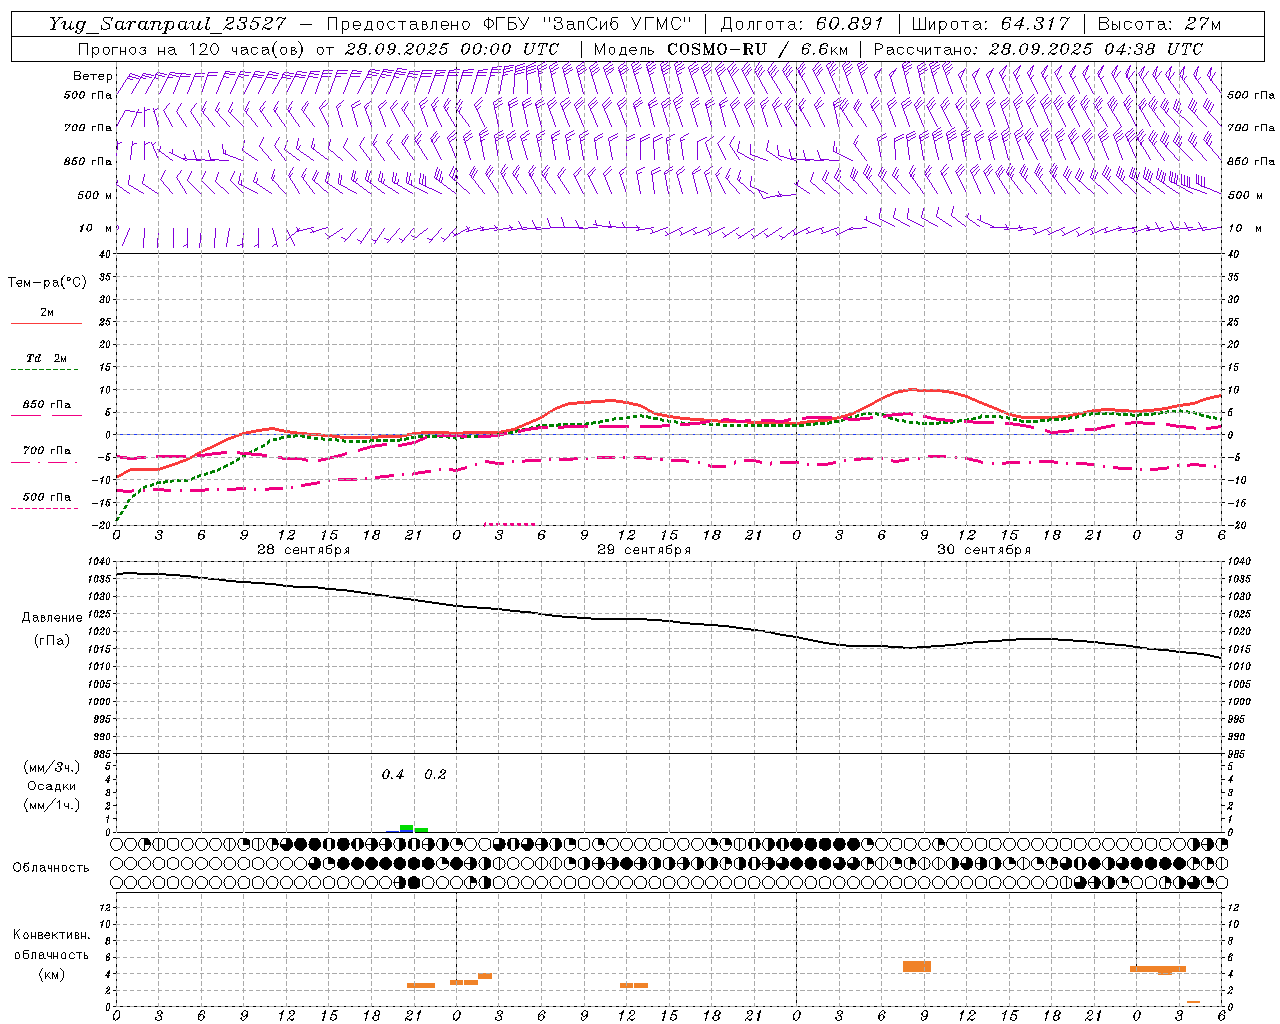Click the Облачность row label

point(51,868)
